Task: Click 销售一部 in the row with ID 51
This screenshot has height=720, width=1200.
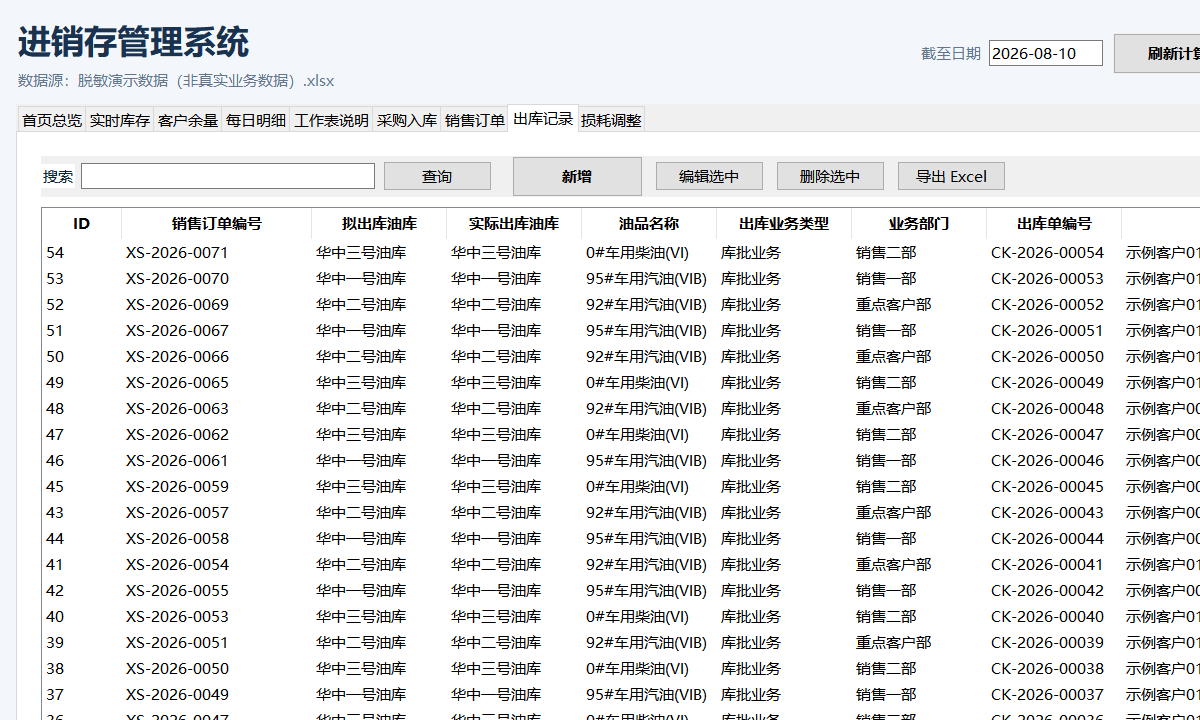Action: pyautogui.click(x=886, y=330)
